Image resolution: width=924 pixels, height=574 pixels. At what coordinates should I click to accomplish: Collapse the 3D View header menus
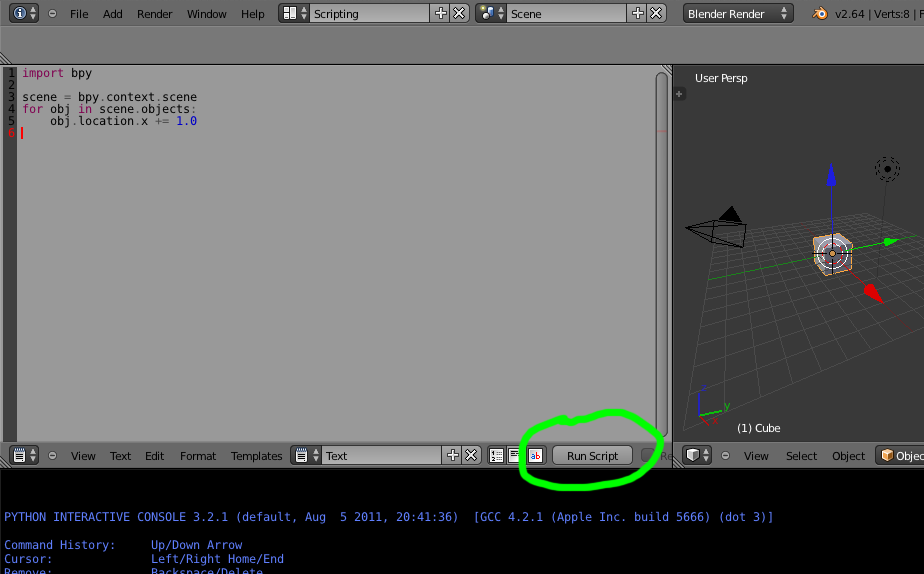coord(725,456)
